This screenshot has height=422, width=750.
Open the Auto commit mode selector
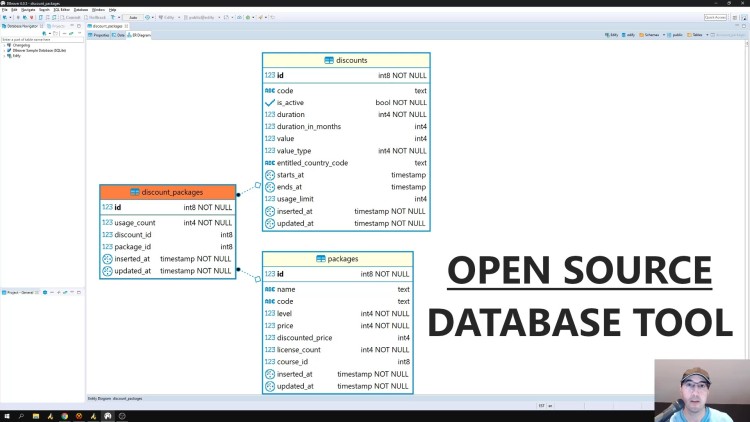pos(133,17)
